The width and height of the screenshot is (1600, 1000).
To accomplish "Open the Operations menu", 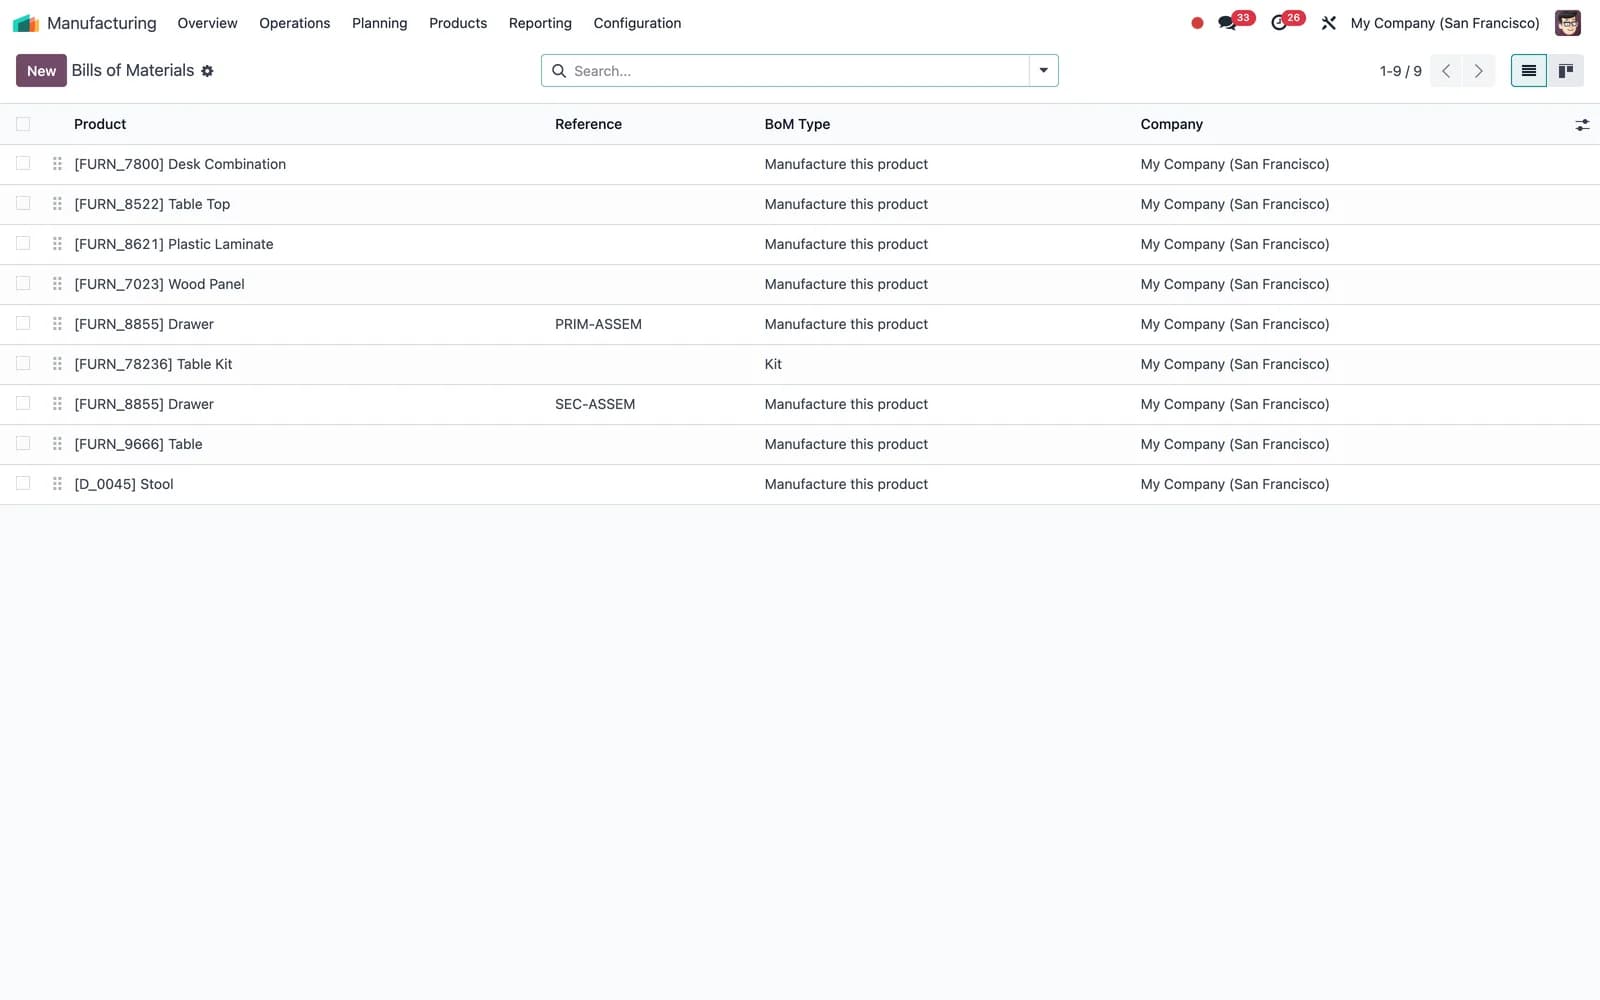I will coord(295,23).
